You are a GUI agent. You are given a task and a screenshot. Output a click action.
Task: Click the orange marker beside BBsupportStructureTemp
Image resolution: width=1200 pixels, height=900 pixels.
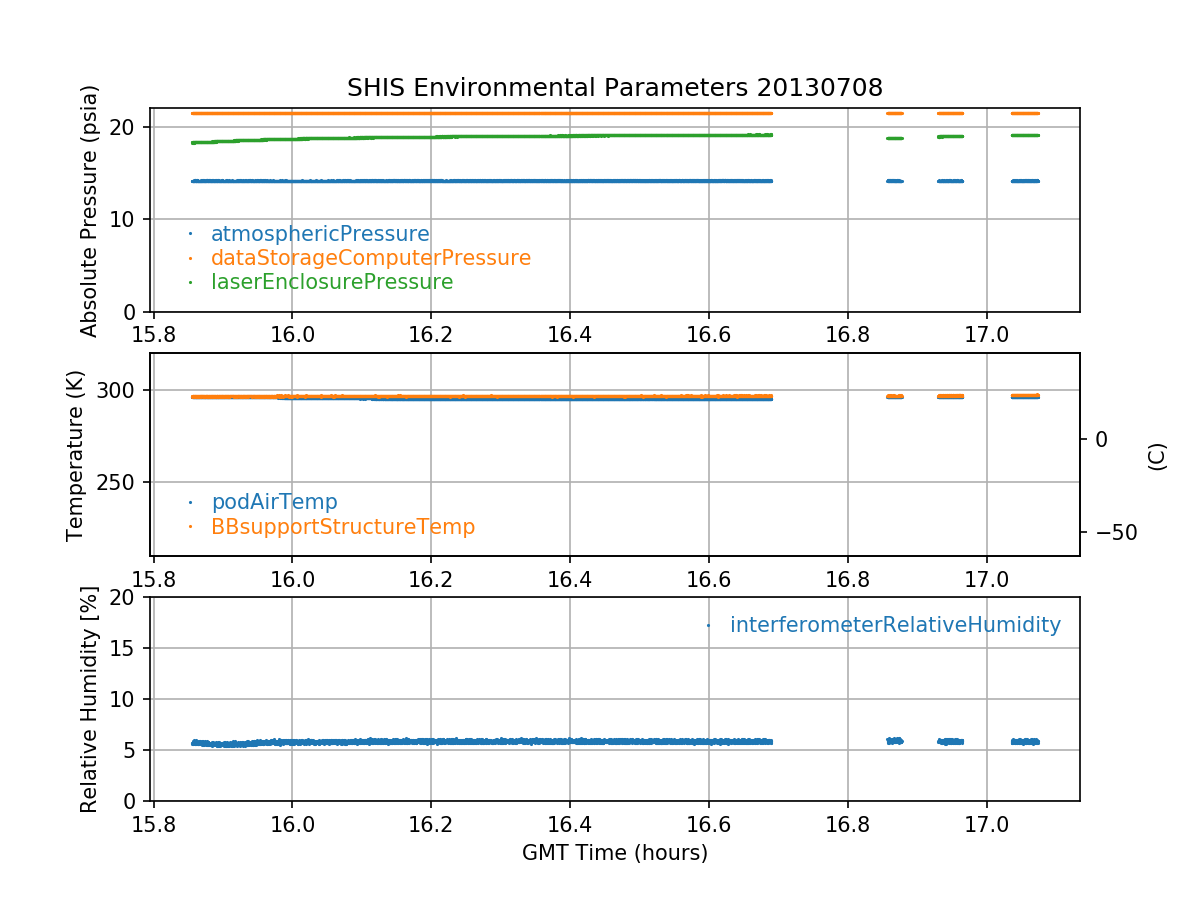pyautogui.click(x=190, y=526)
